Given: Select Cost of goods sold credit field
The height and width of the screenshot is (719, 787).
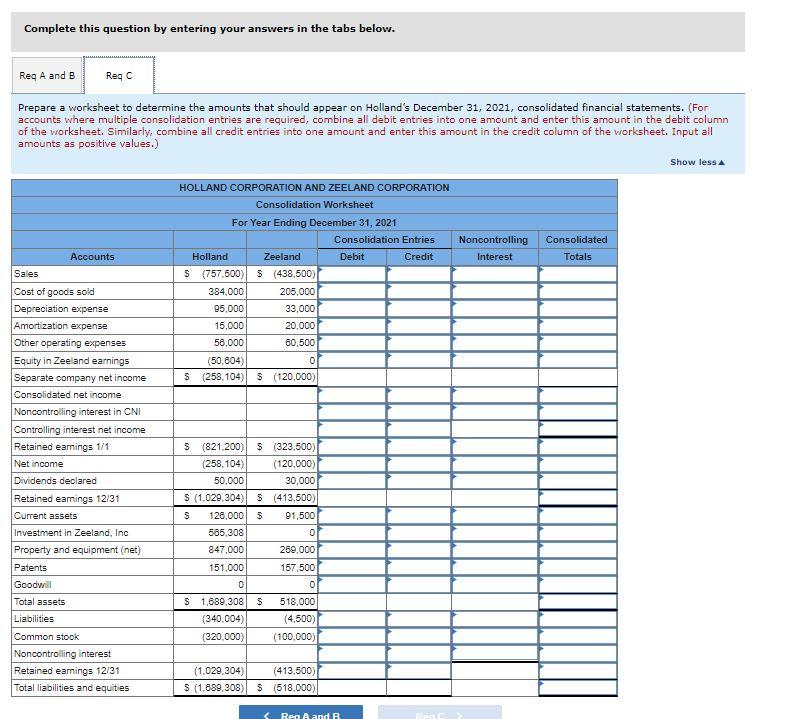Looking at the screenshot, I should [419, 292].
